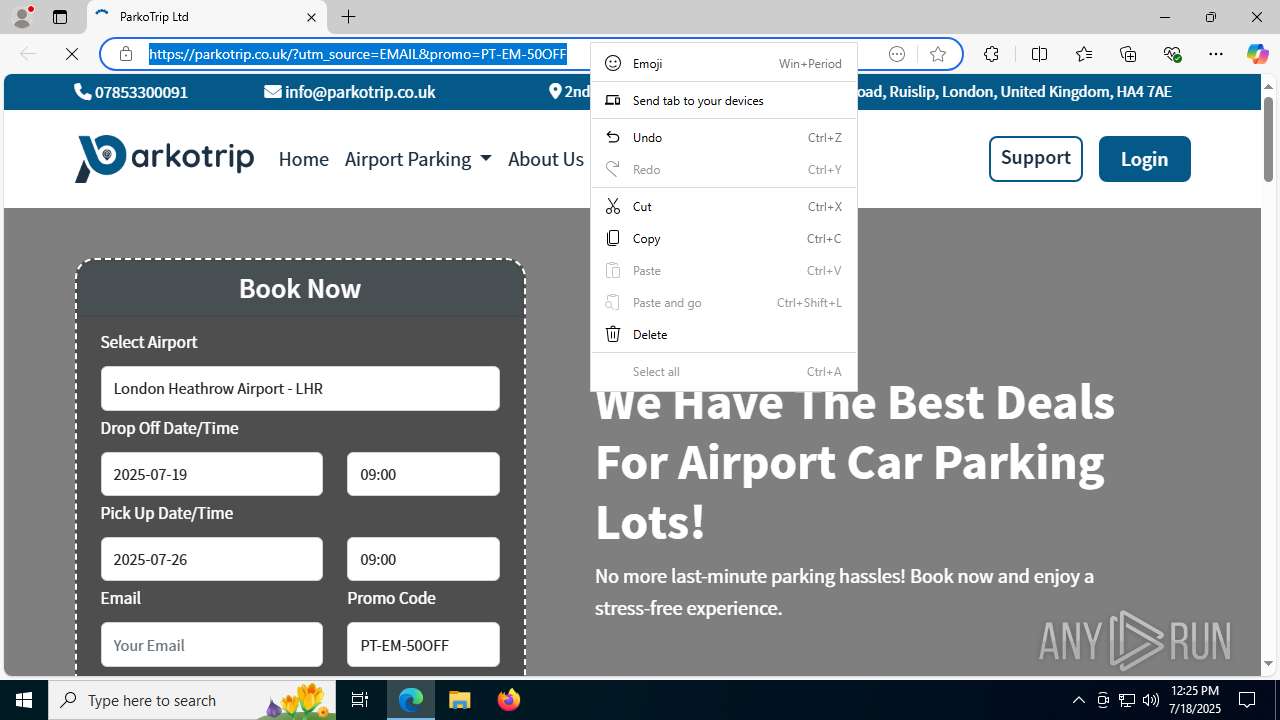
Task: Click the Support button
Action: click(1035, 158)
